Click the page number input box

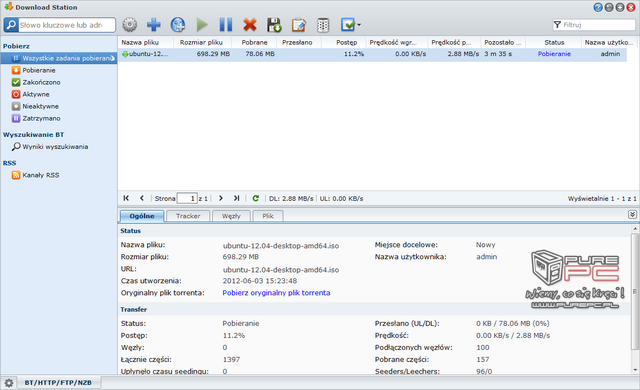pos(187,198)
